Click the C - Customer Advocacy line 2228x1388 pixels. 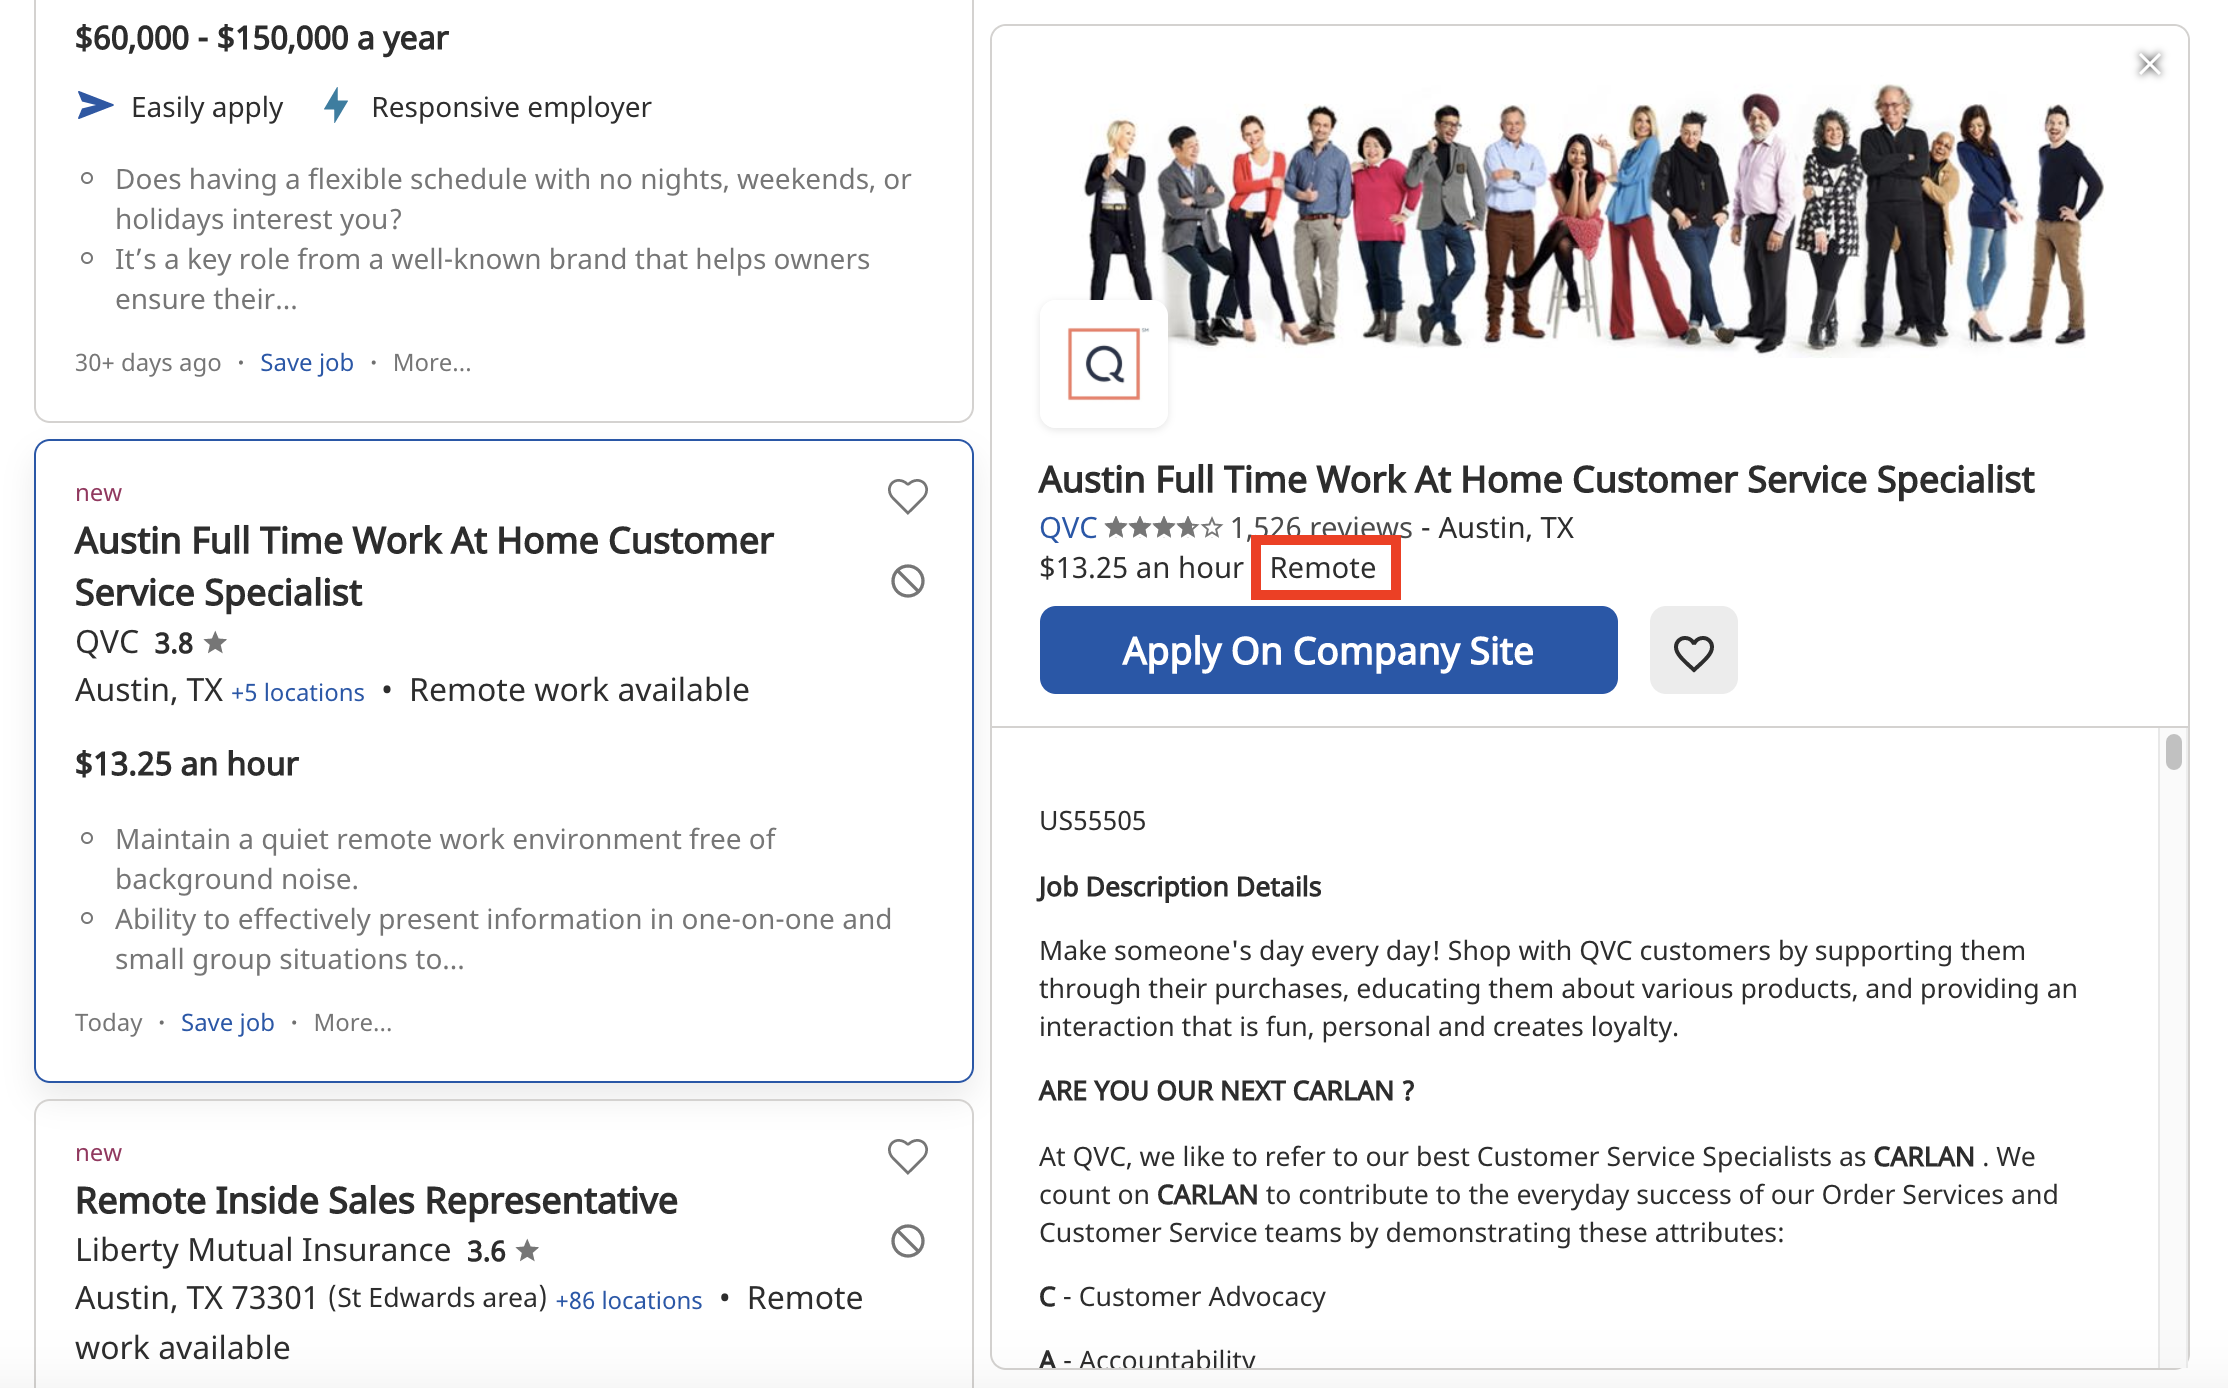(1183, 1297)
